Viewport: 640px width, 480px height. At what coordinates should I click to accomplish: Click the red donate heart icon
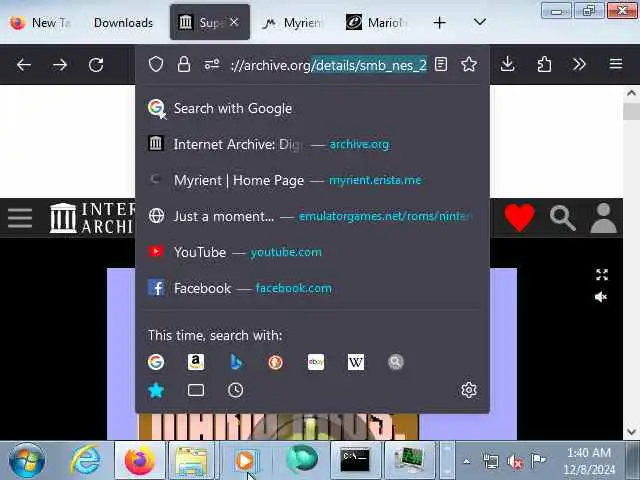click(519, 217)
